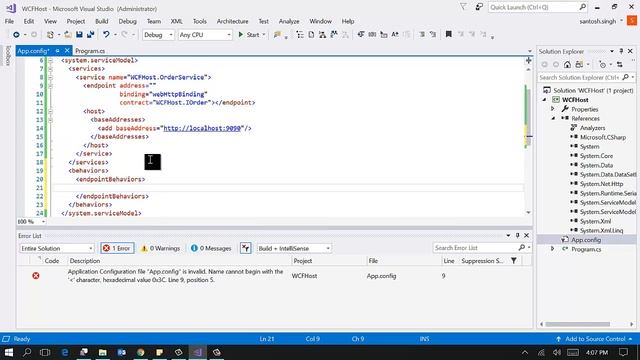The width and height of the screenshot is (640, 360).
Task: Click the Open File toolbar icon
Action: click(68, 35)
